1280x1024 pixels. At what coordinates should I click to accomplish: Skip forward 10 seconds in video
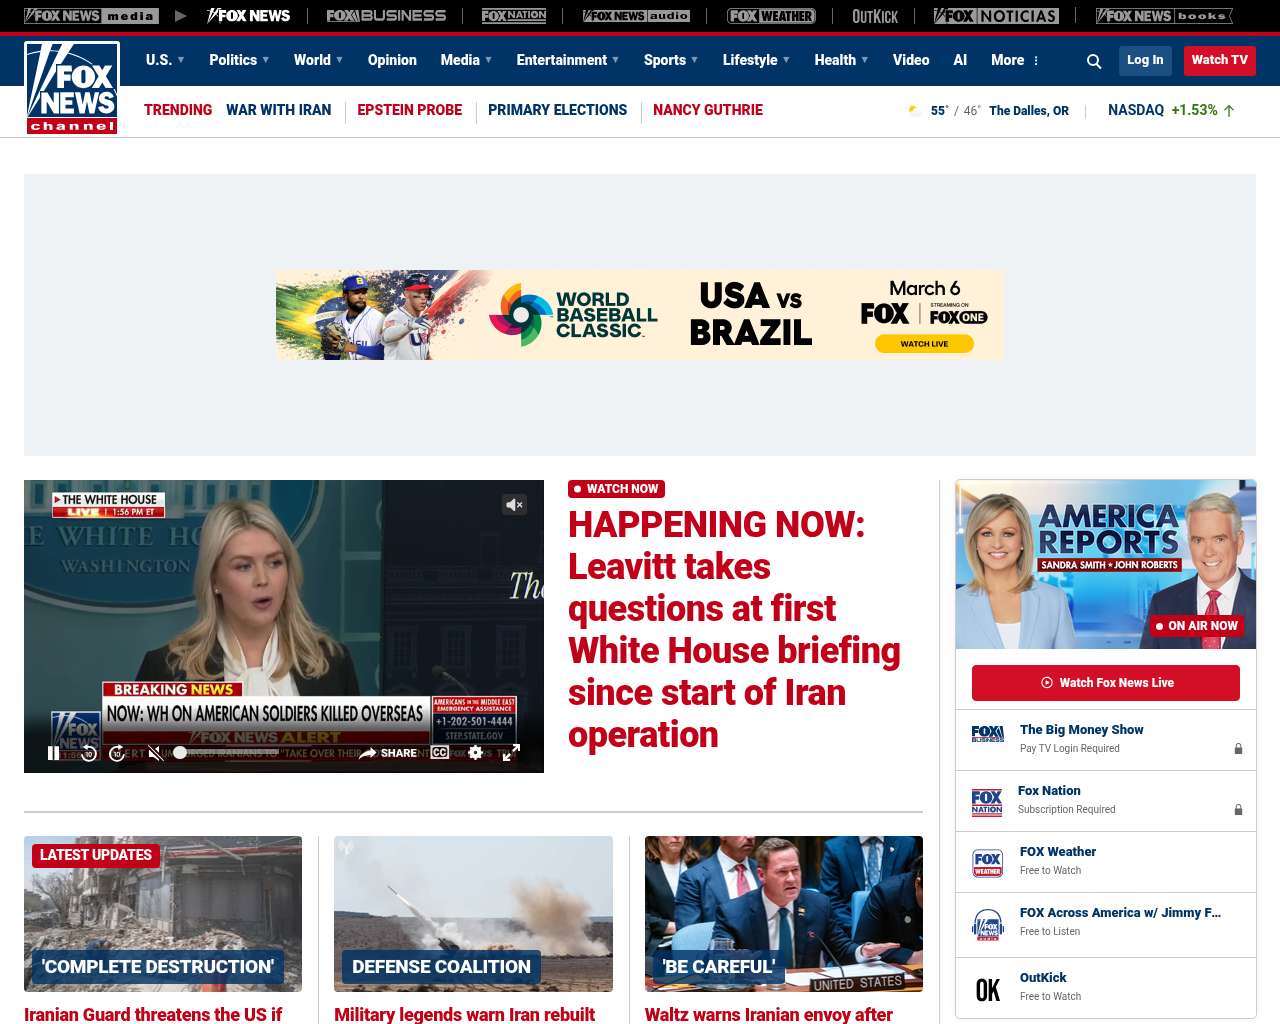click(117, 753)
